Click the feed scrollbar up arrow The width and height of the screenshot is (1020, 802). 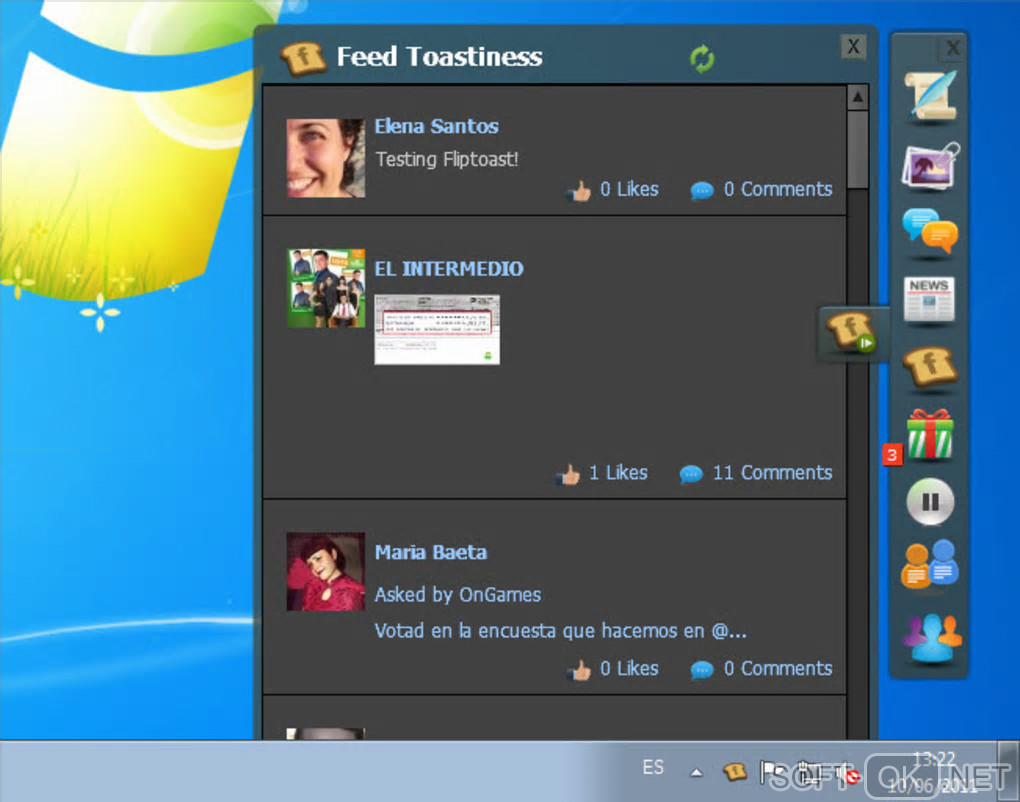[858, 98]
